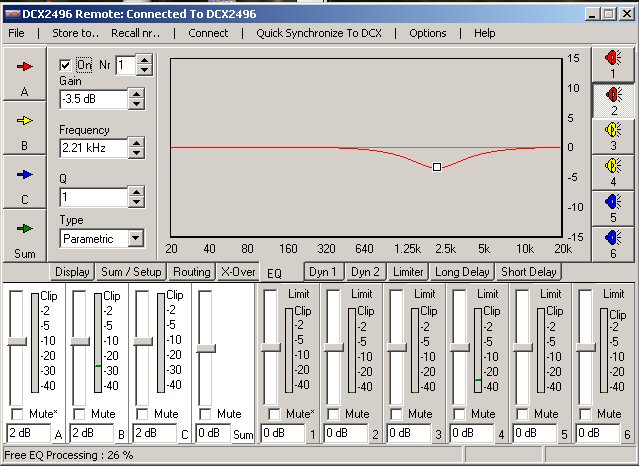
Task: Mute output channel 3
Action: point(396,414)
